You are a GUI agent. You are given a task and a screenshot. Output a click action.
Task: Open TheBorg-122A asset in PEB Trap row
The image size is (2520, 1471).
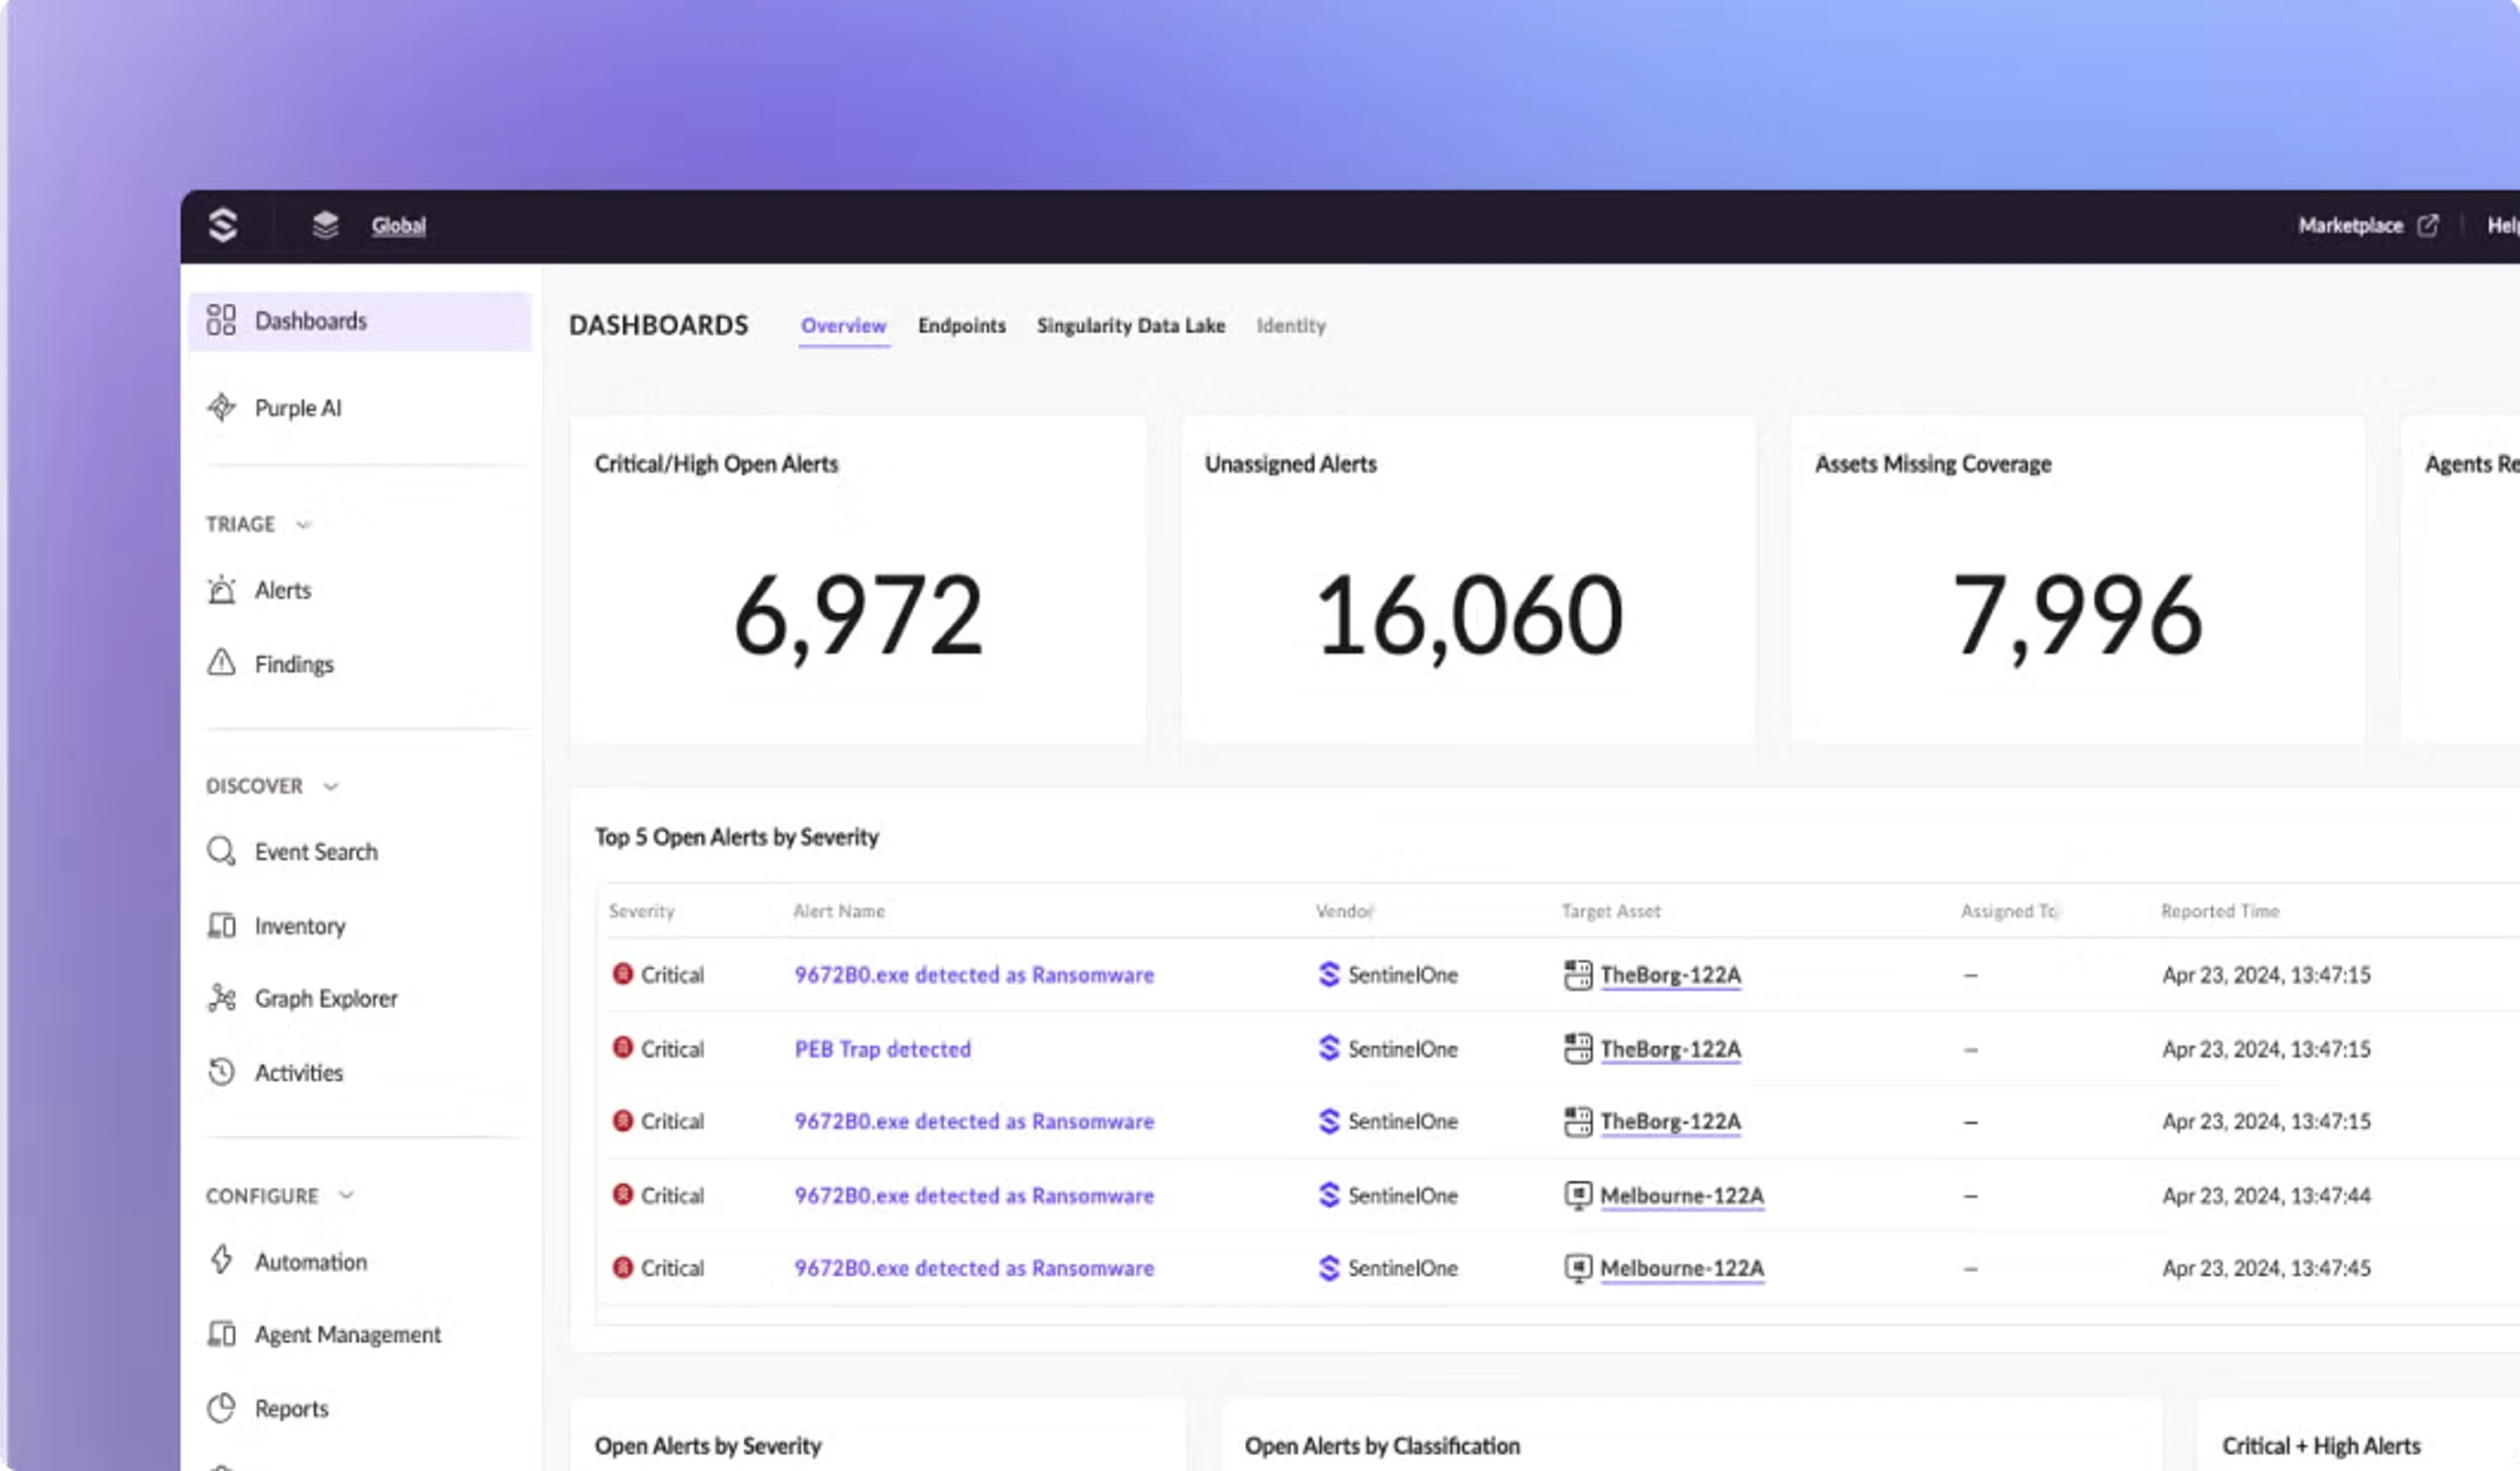[x=1671, y=1049]
